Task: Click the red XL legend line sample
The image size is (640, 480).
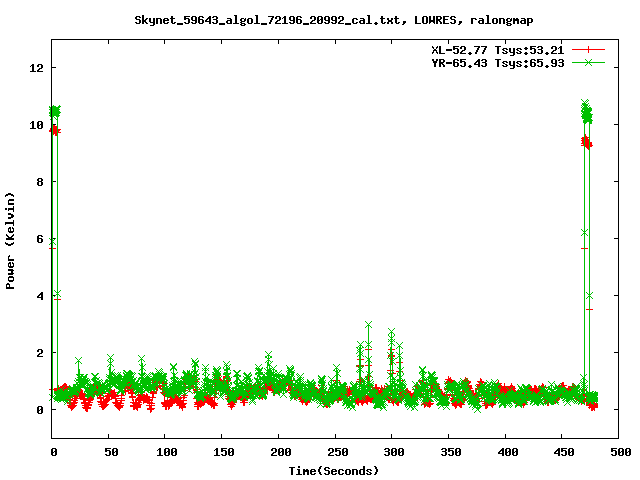Action: click(x=588, y=50)
